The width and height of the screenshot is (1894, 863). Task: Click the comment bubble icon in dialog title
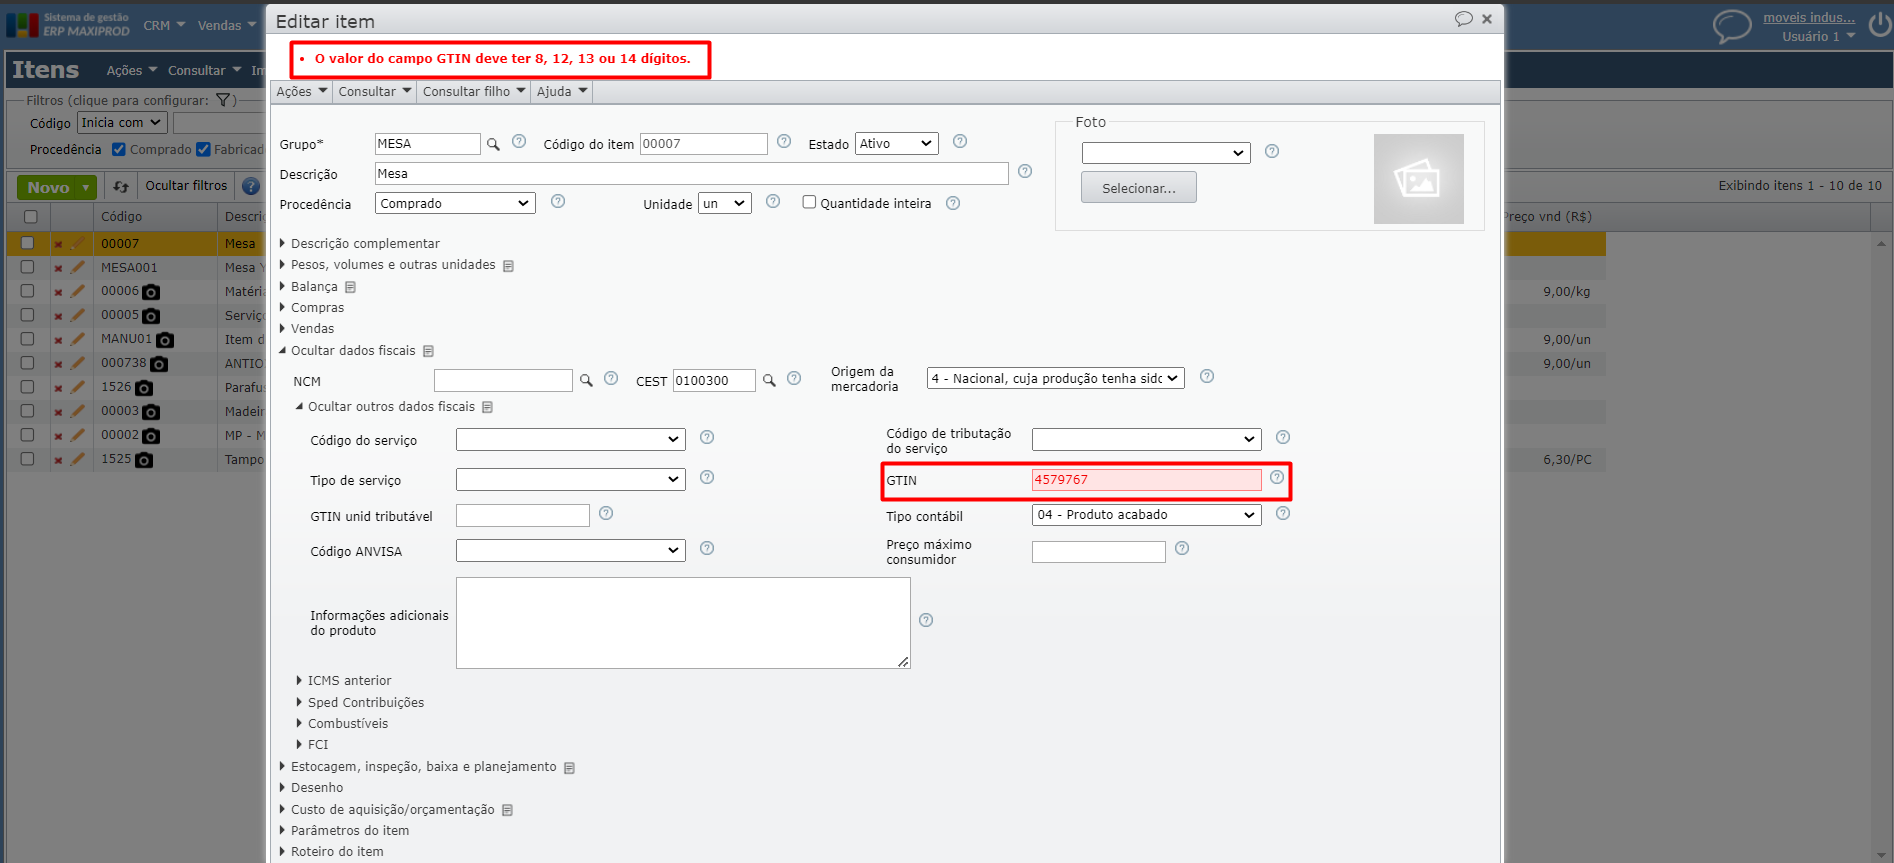1464,19
